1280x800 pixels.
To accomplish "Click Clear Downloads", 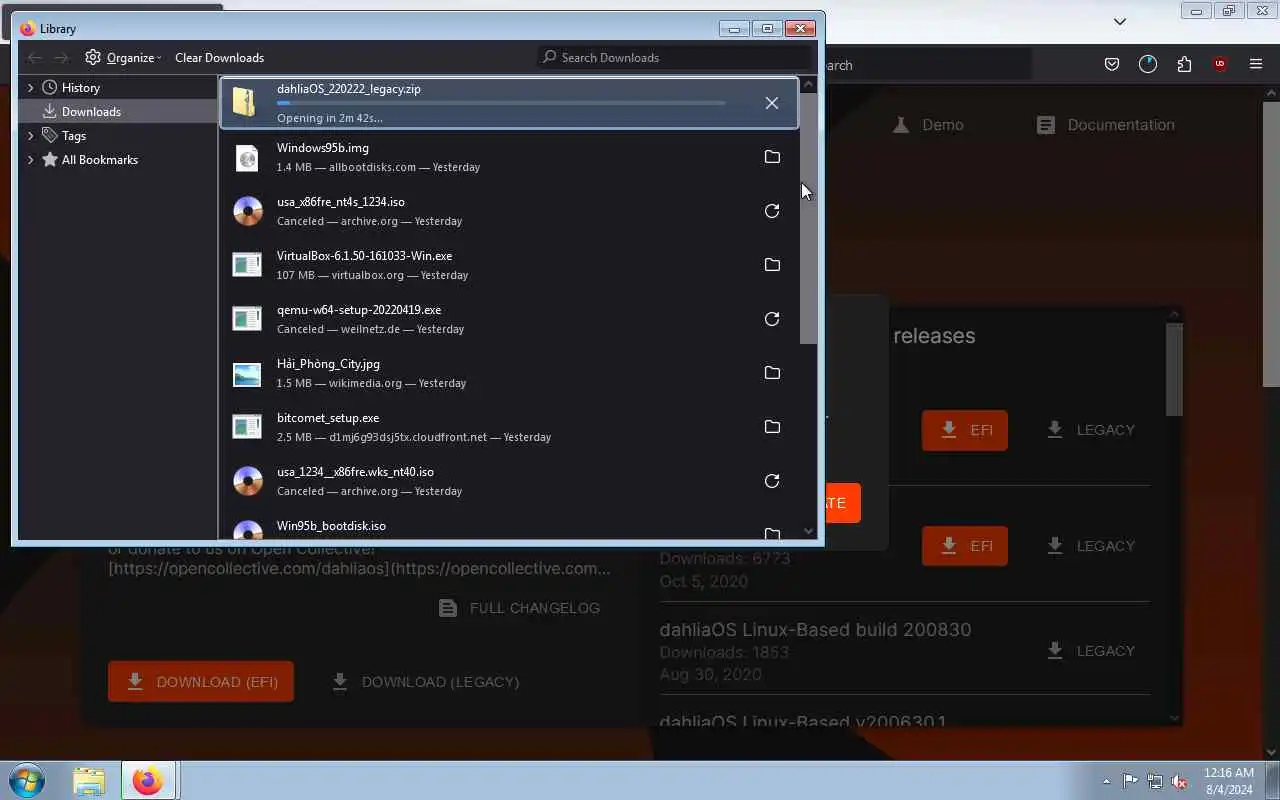I will pyautogui.click(x=219, y=58).
